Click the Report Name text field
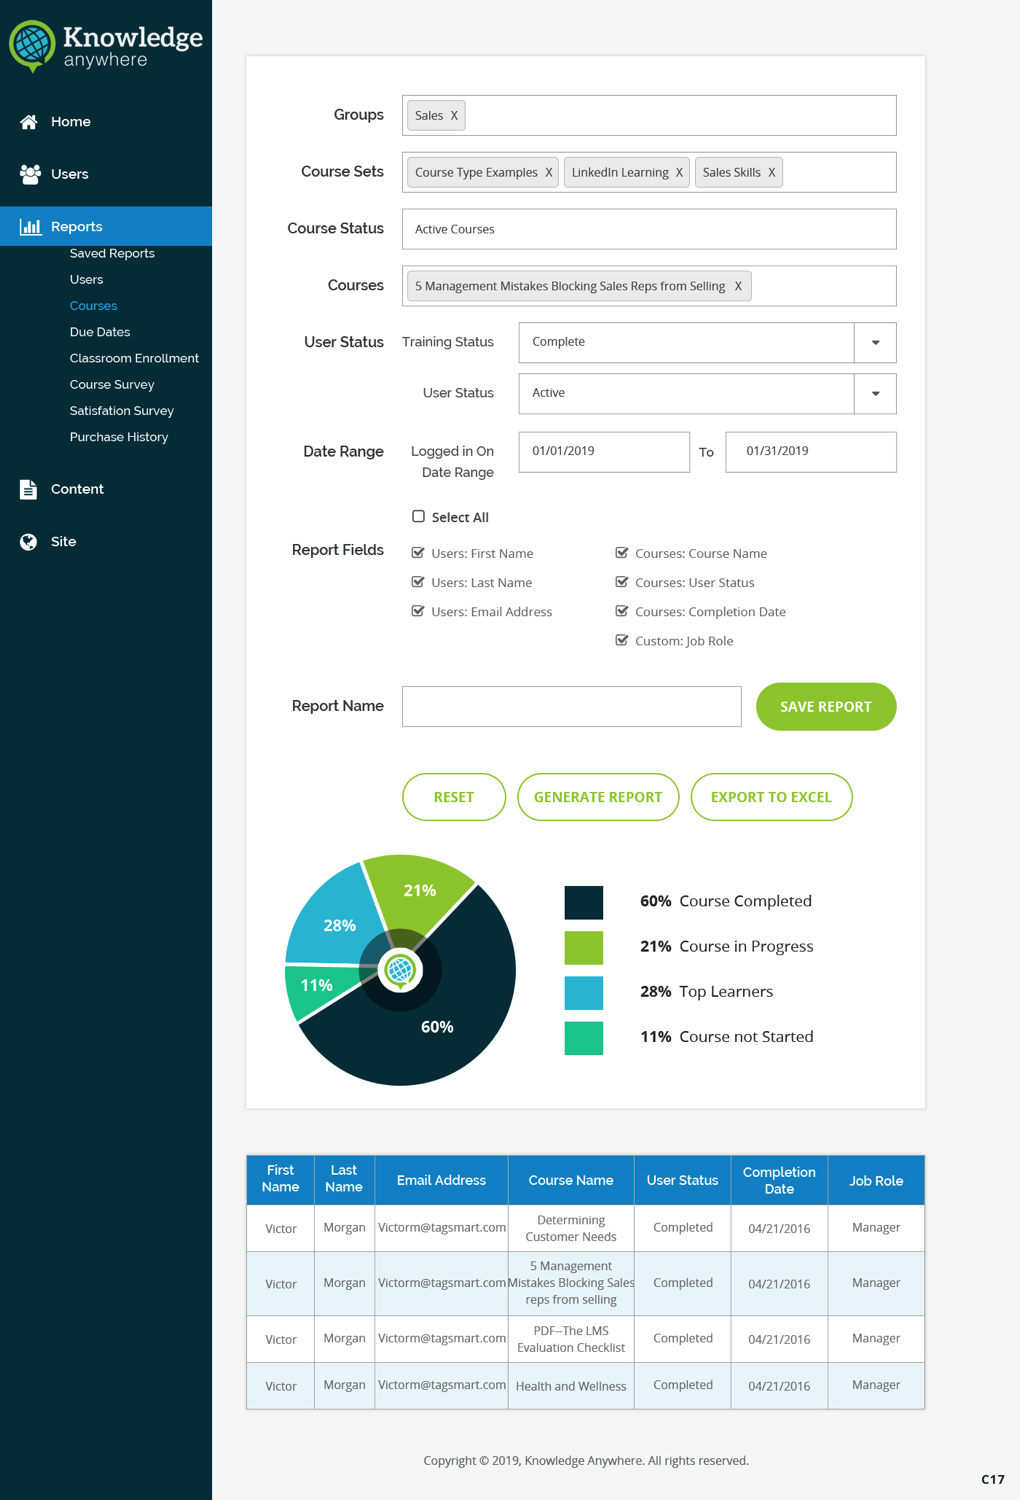The image size is (1020, 1500). coord(572,706)
